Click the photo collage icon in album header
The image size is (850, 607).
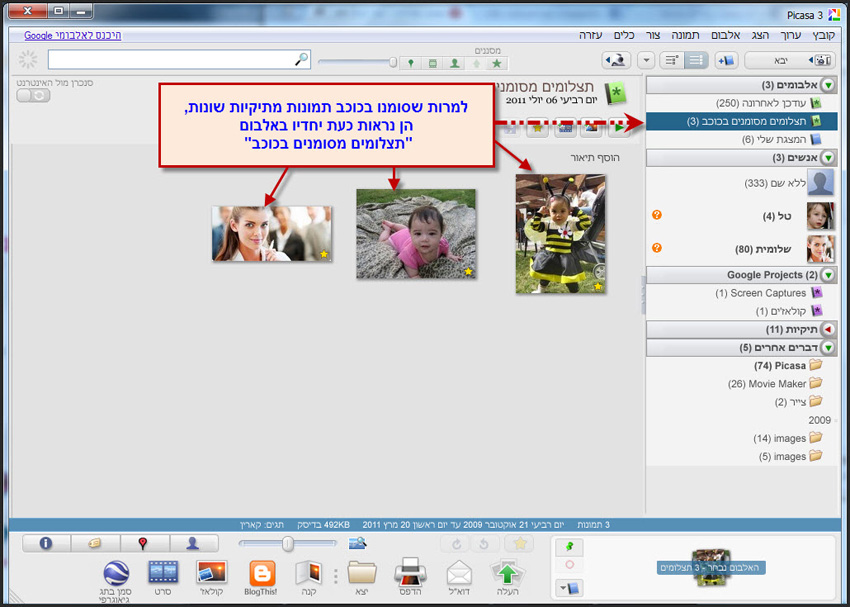pyautogui.click(x=591, y=128)
